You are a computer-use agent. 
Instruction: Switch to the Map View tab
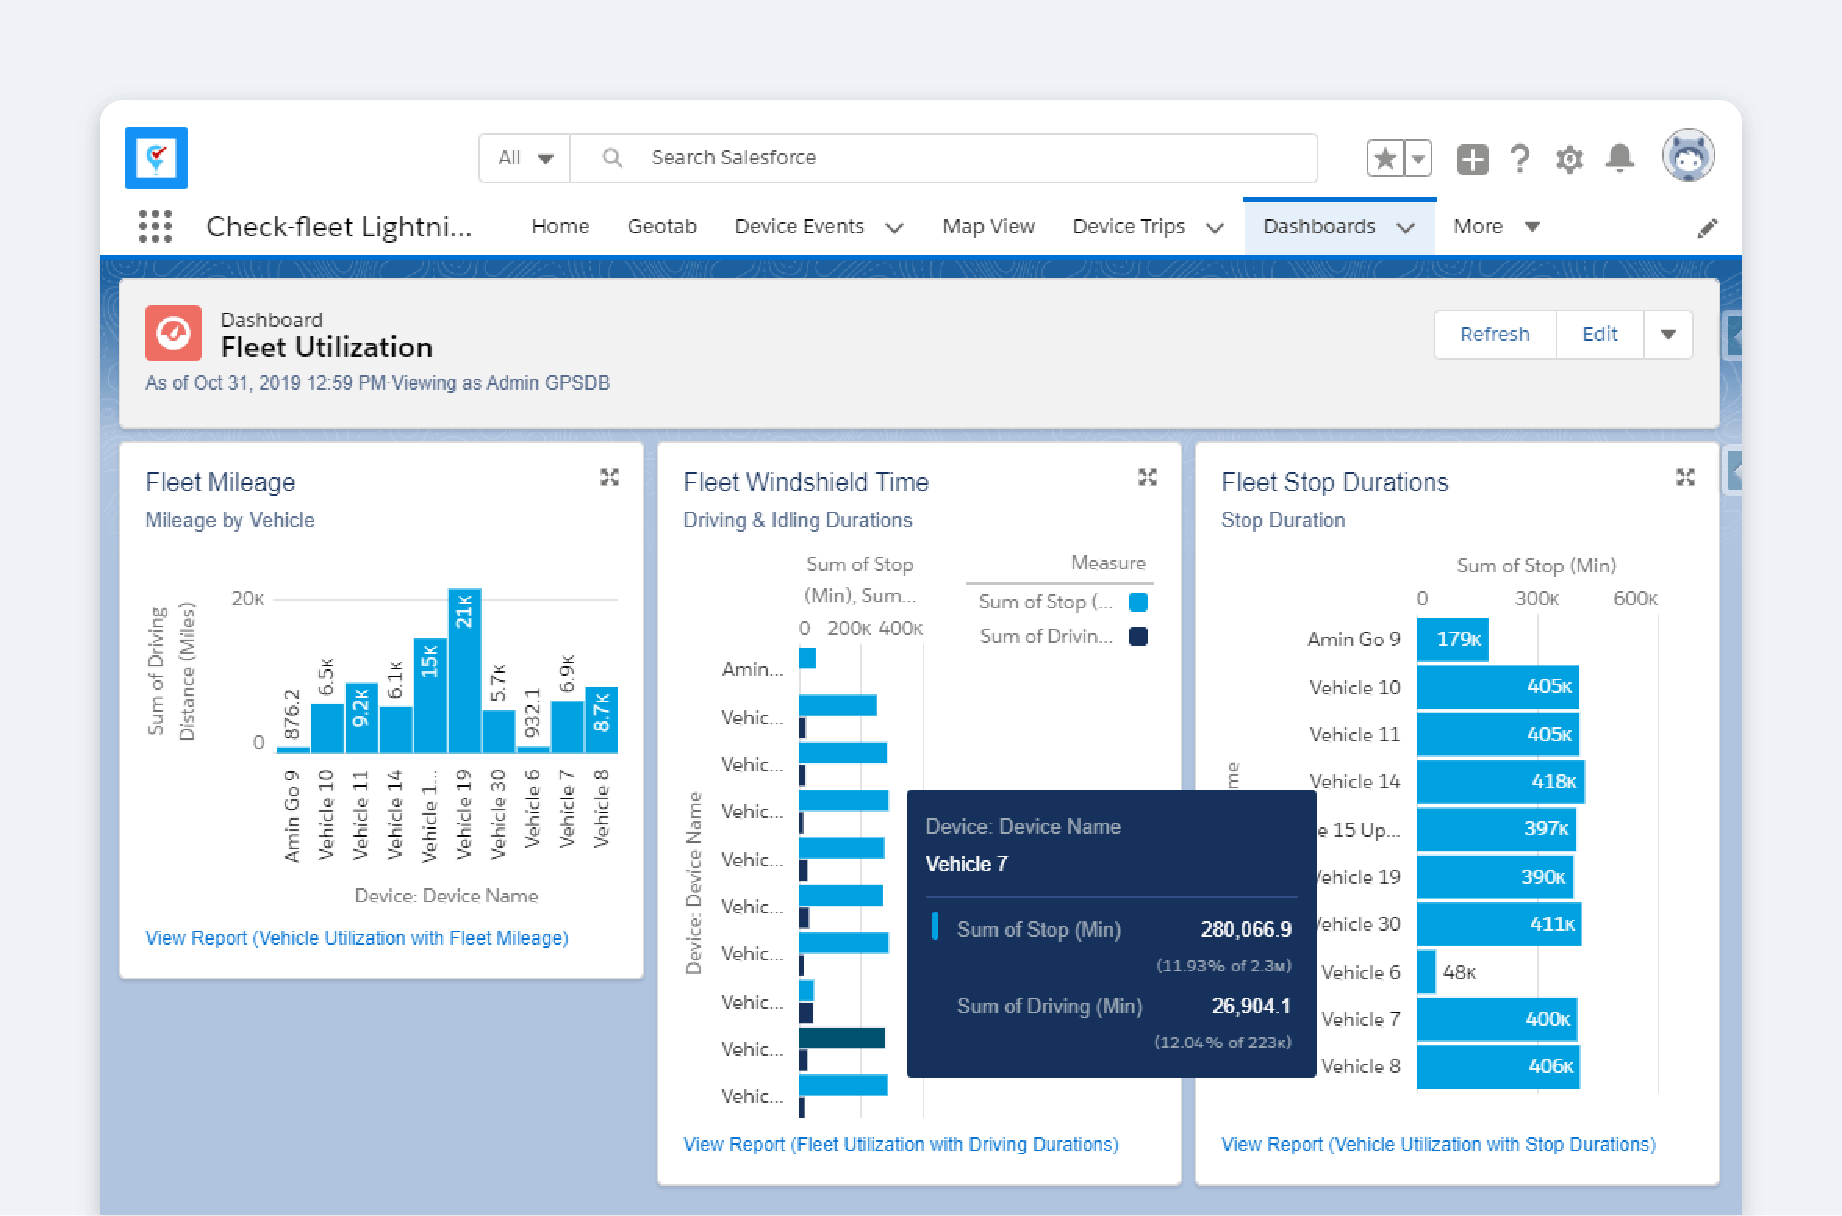(988, 226)
